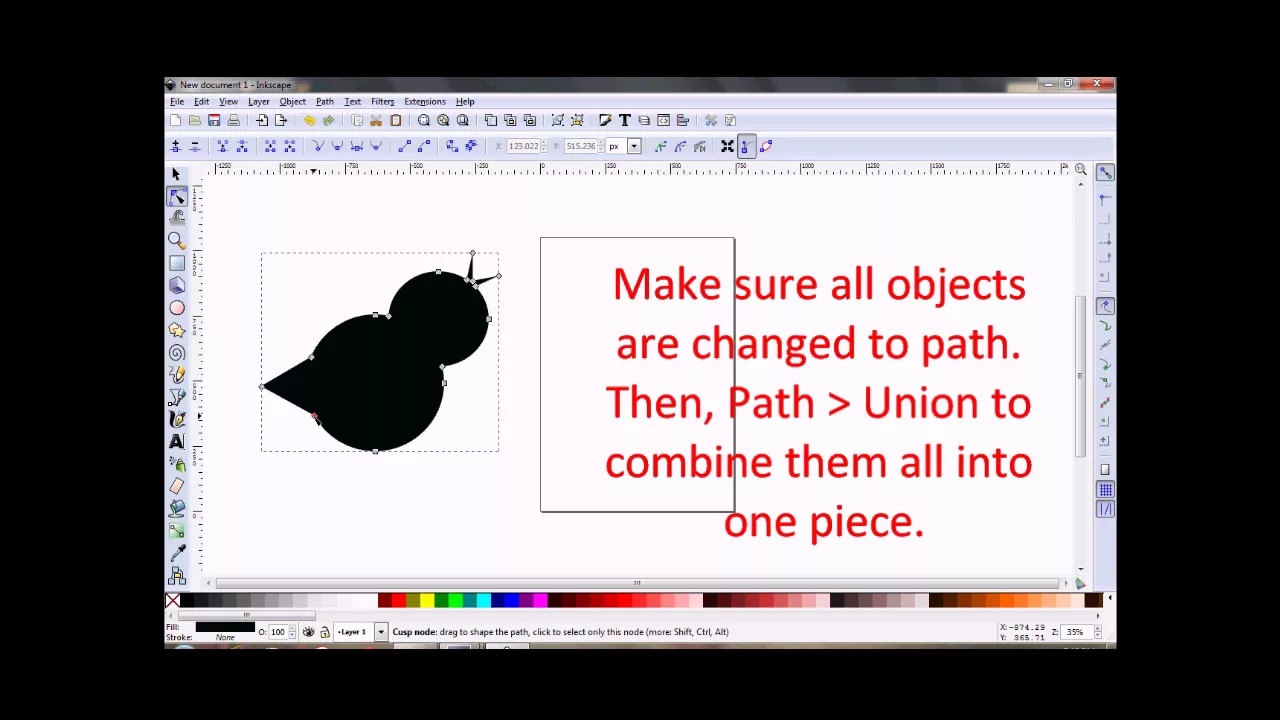Select the Rectangle tool
Image resolution: width=1280 pixels, height=720 pixels.
pyautogui.click(x=177, y=263)
